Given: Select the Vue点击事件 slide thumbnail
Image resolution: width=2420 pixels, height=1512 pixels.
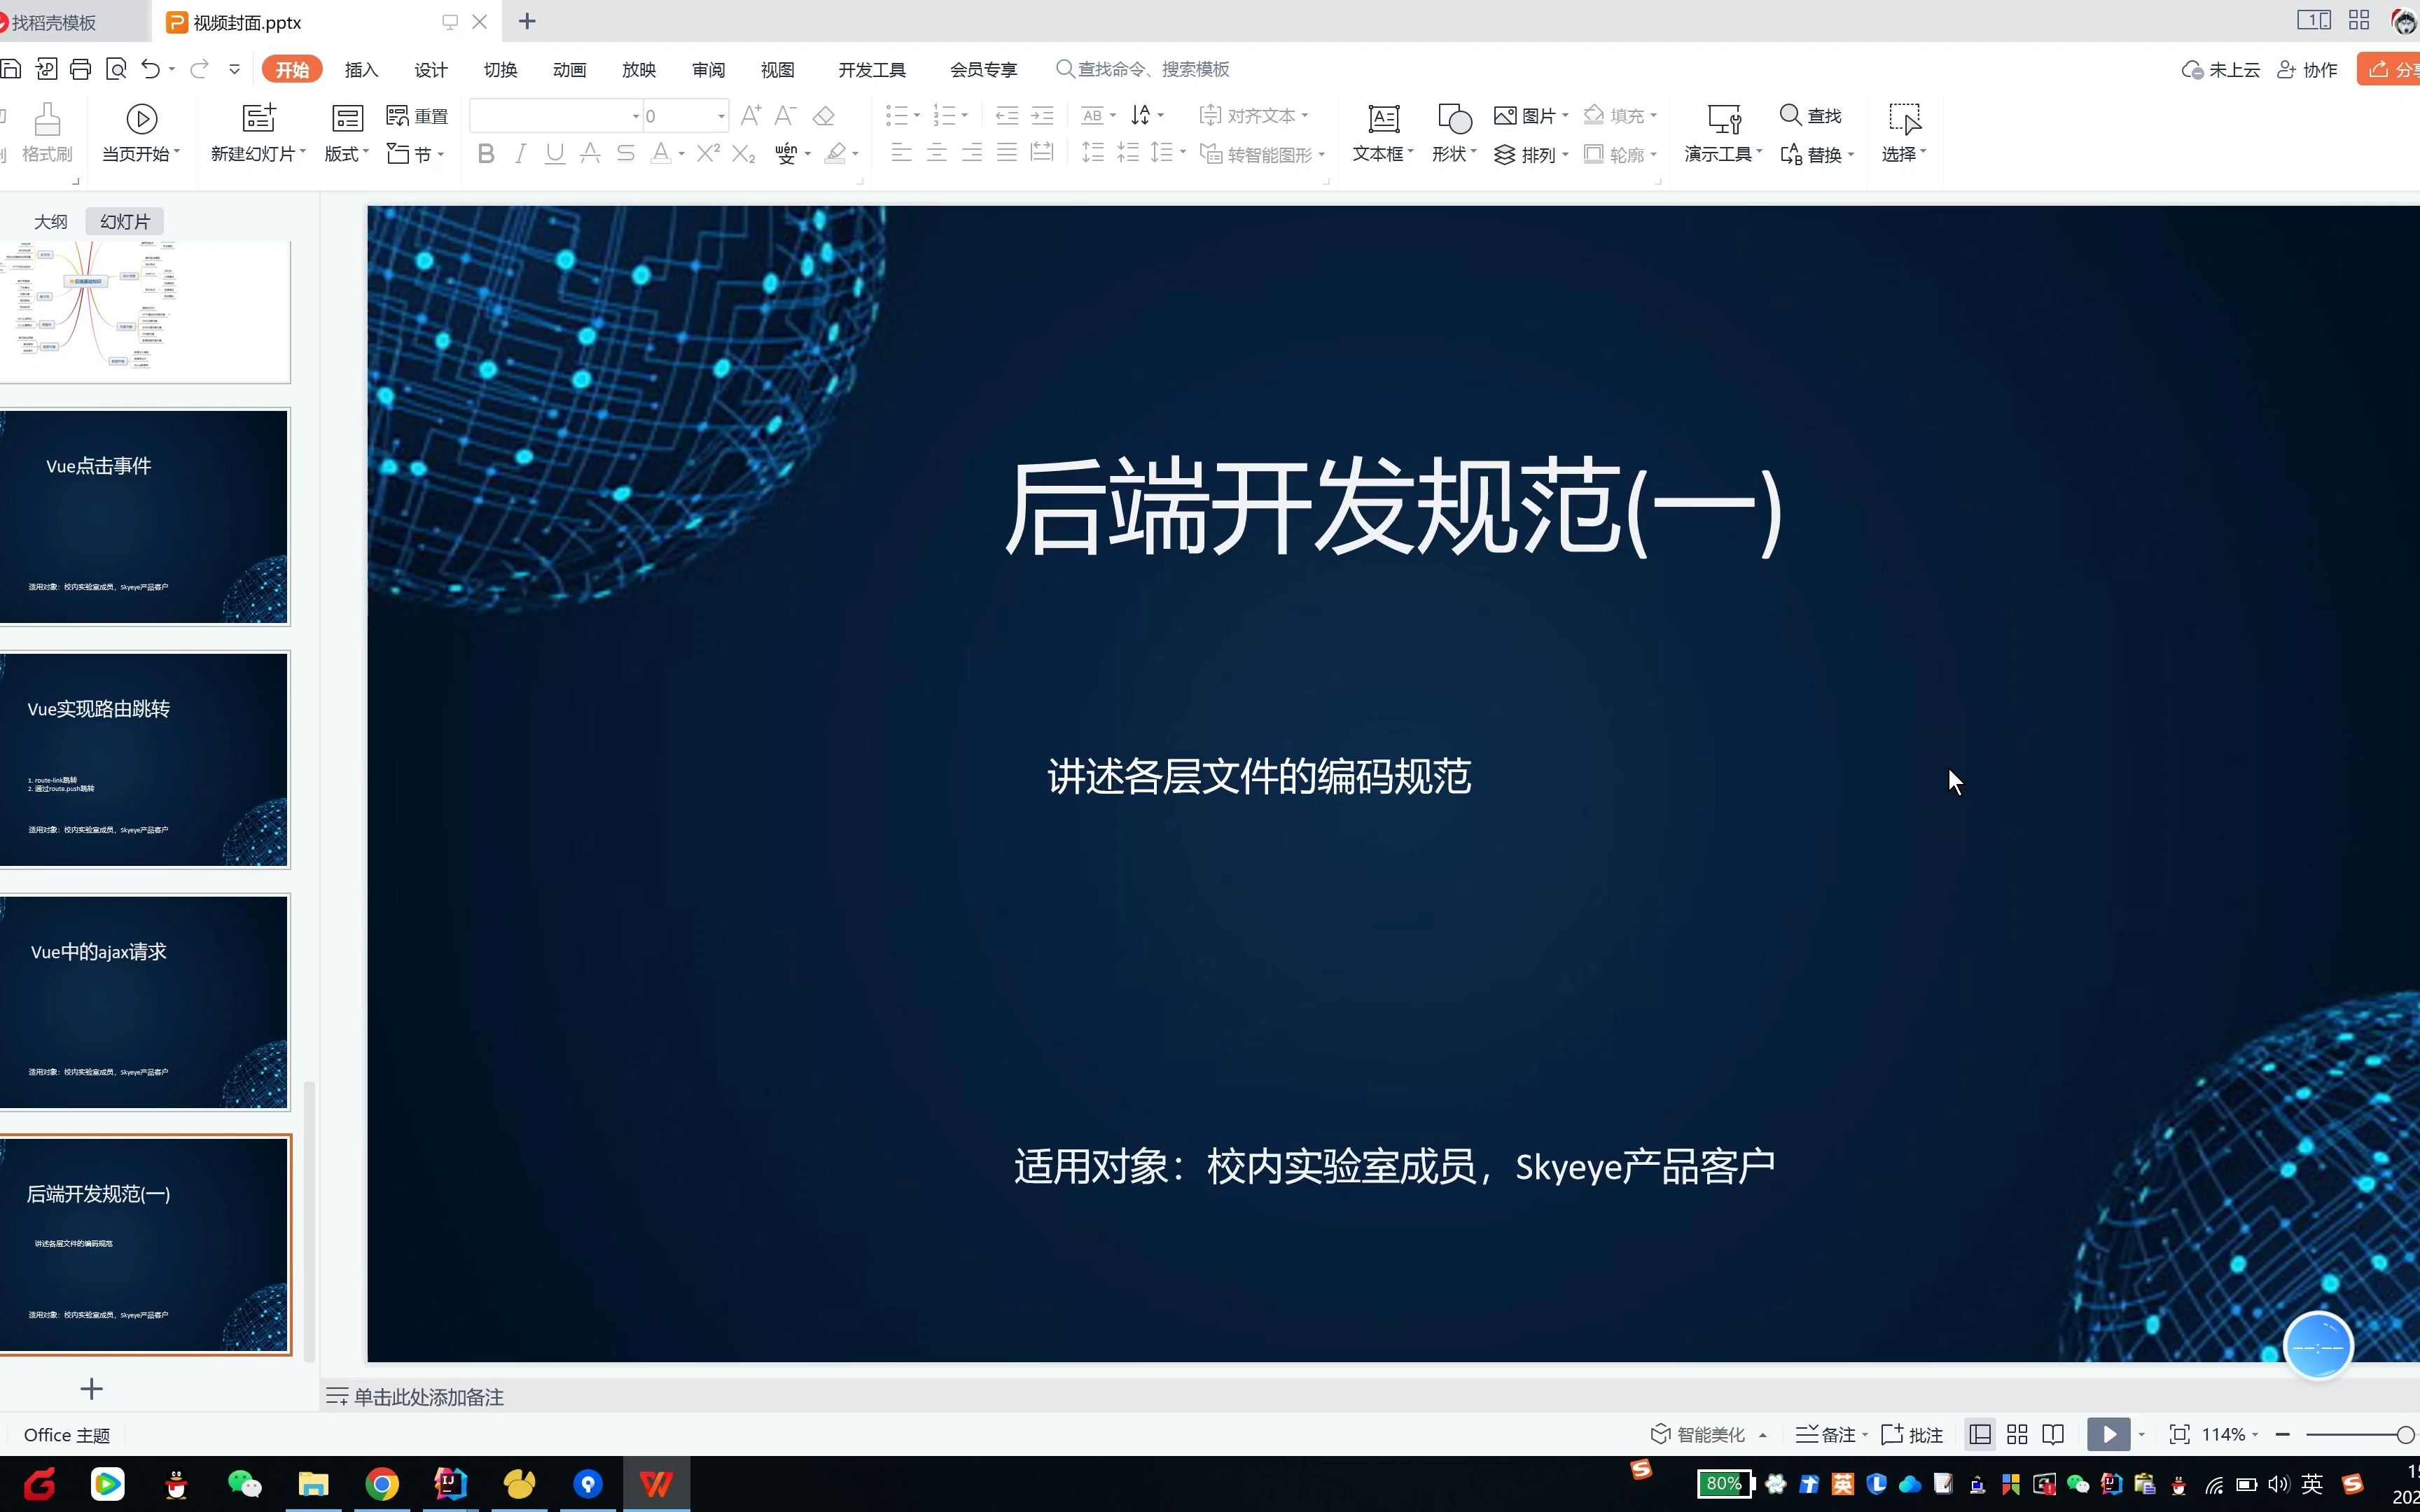Looking at the screenshot, I should (145, 517).
